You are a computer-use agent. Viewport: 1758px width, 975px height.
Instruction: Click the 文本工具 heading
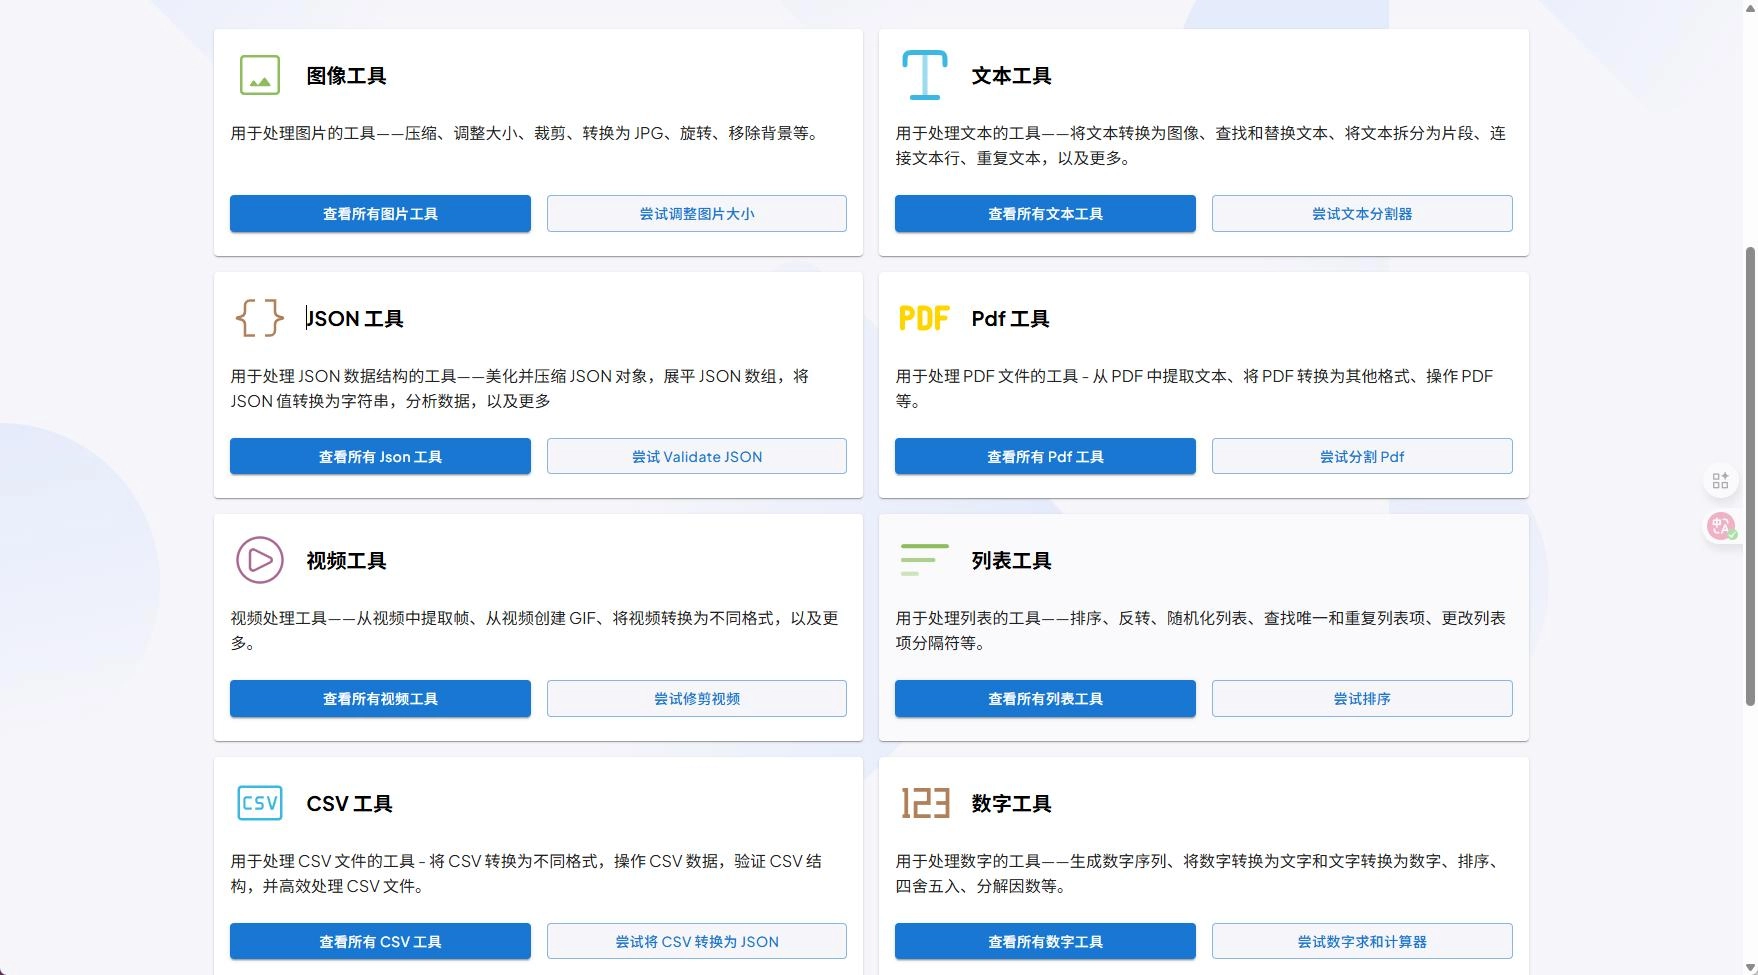tap(1011, 76)
